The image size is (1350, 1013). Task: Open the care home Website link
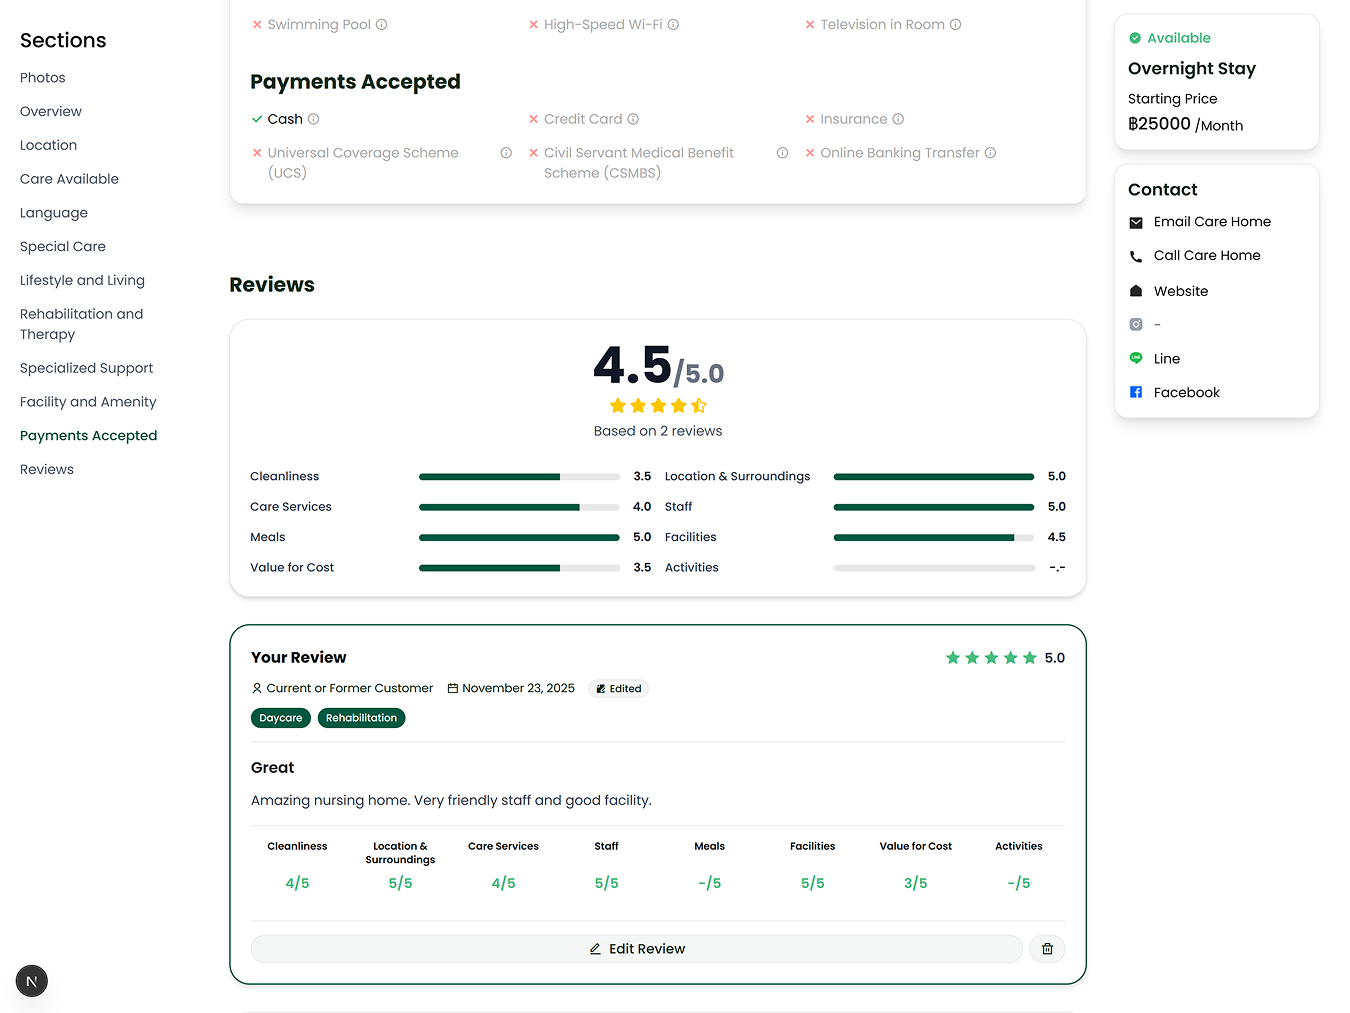1180,291
